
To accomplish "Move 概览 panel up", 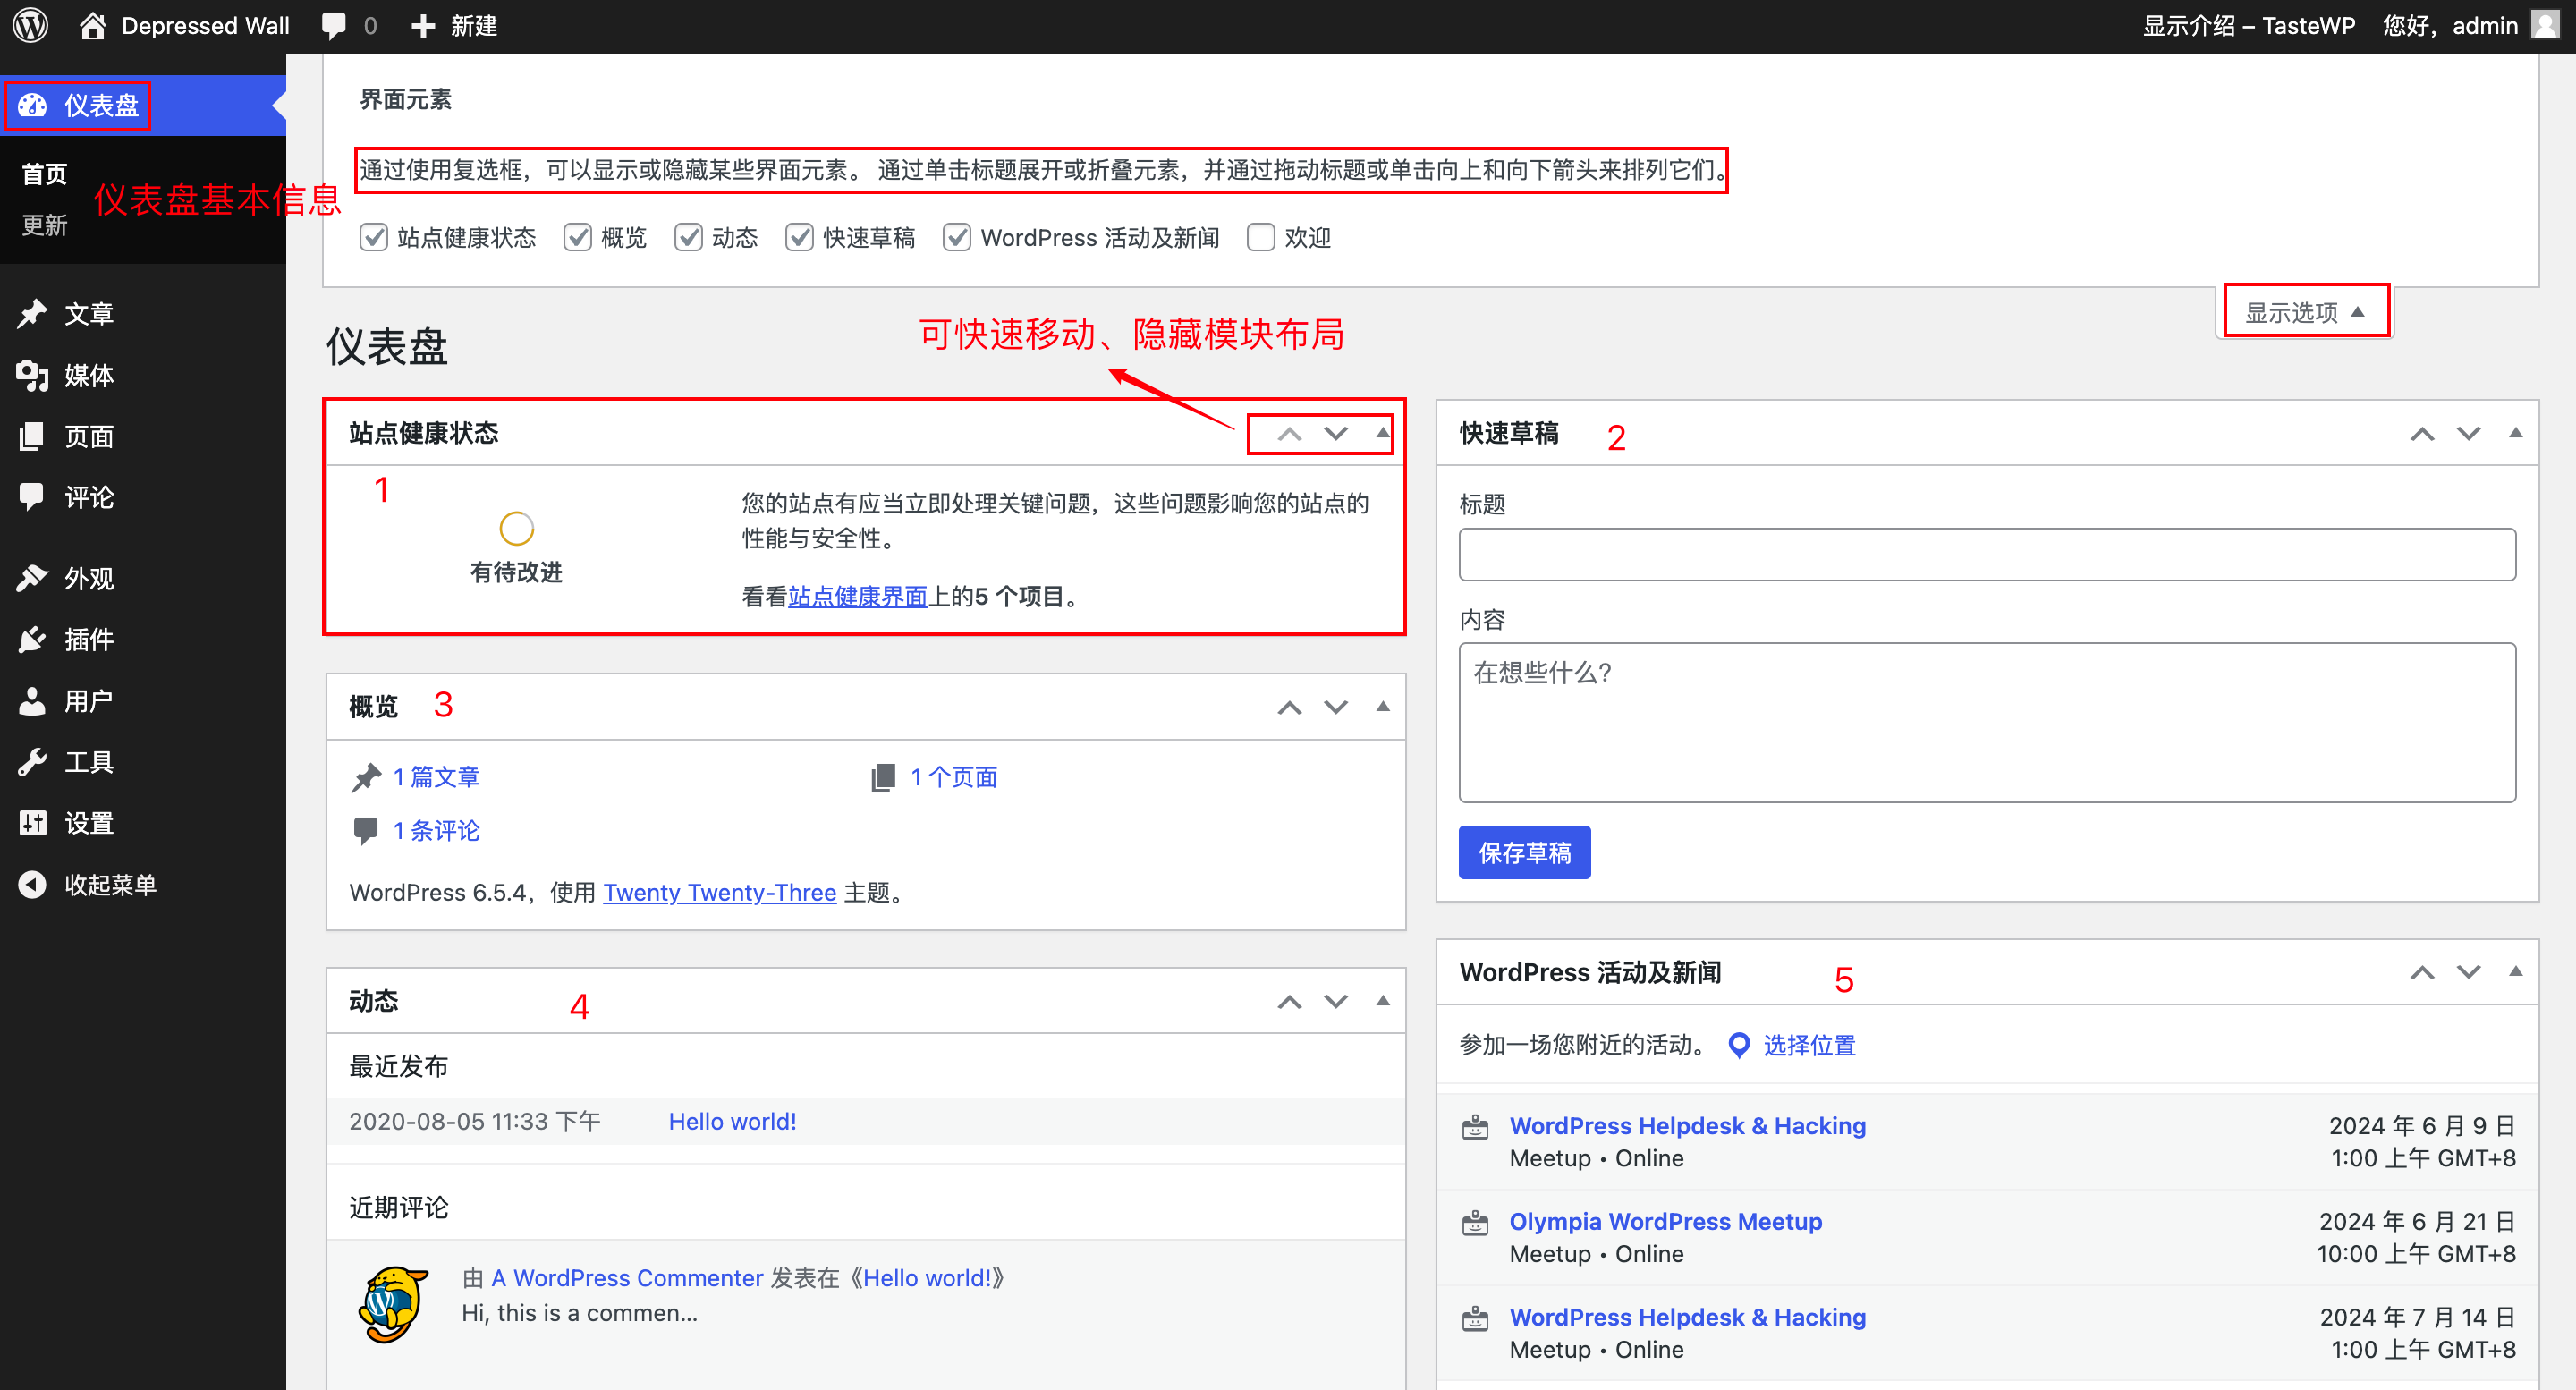I will click(x=1290, y=708).
